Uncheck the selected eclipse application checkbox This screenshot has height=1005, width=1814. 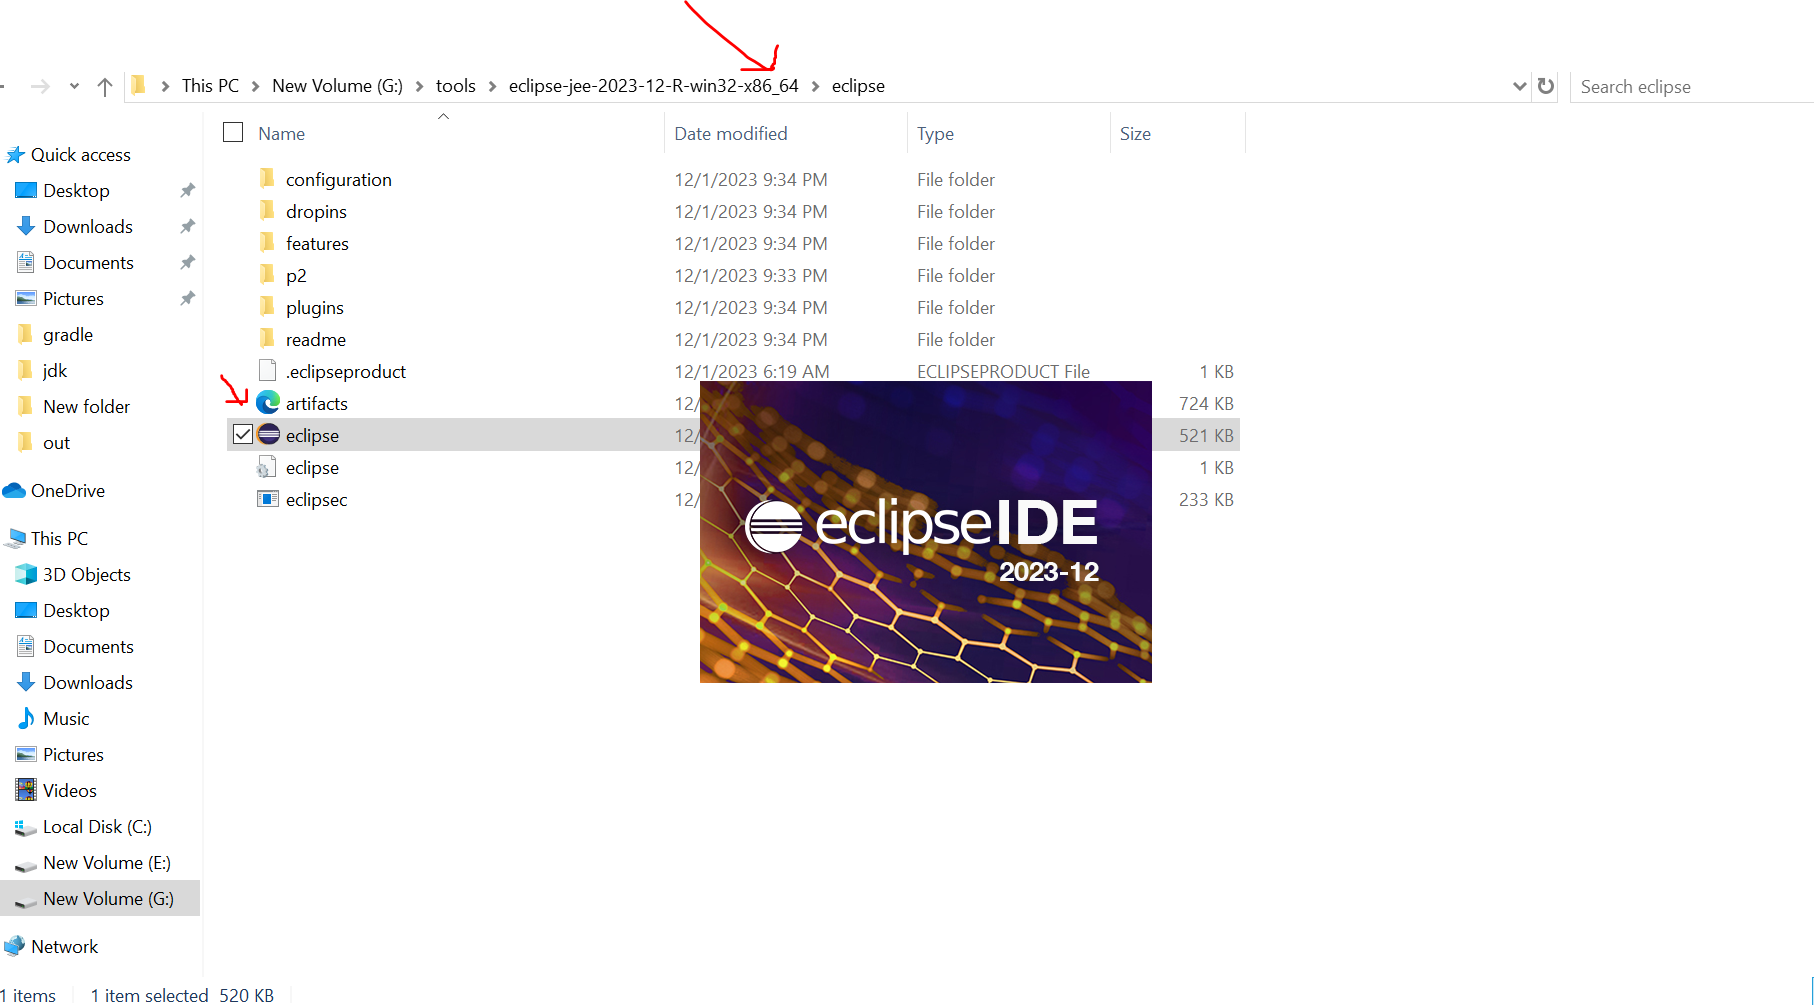click(242, 435)
